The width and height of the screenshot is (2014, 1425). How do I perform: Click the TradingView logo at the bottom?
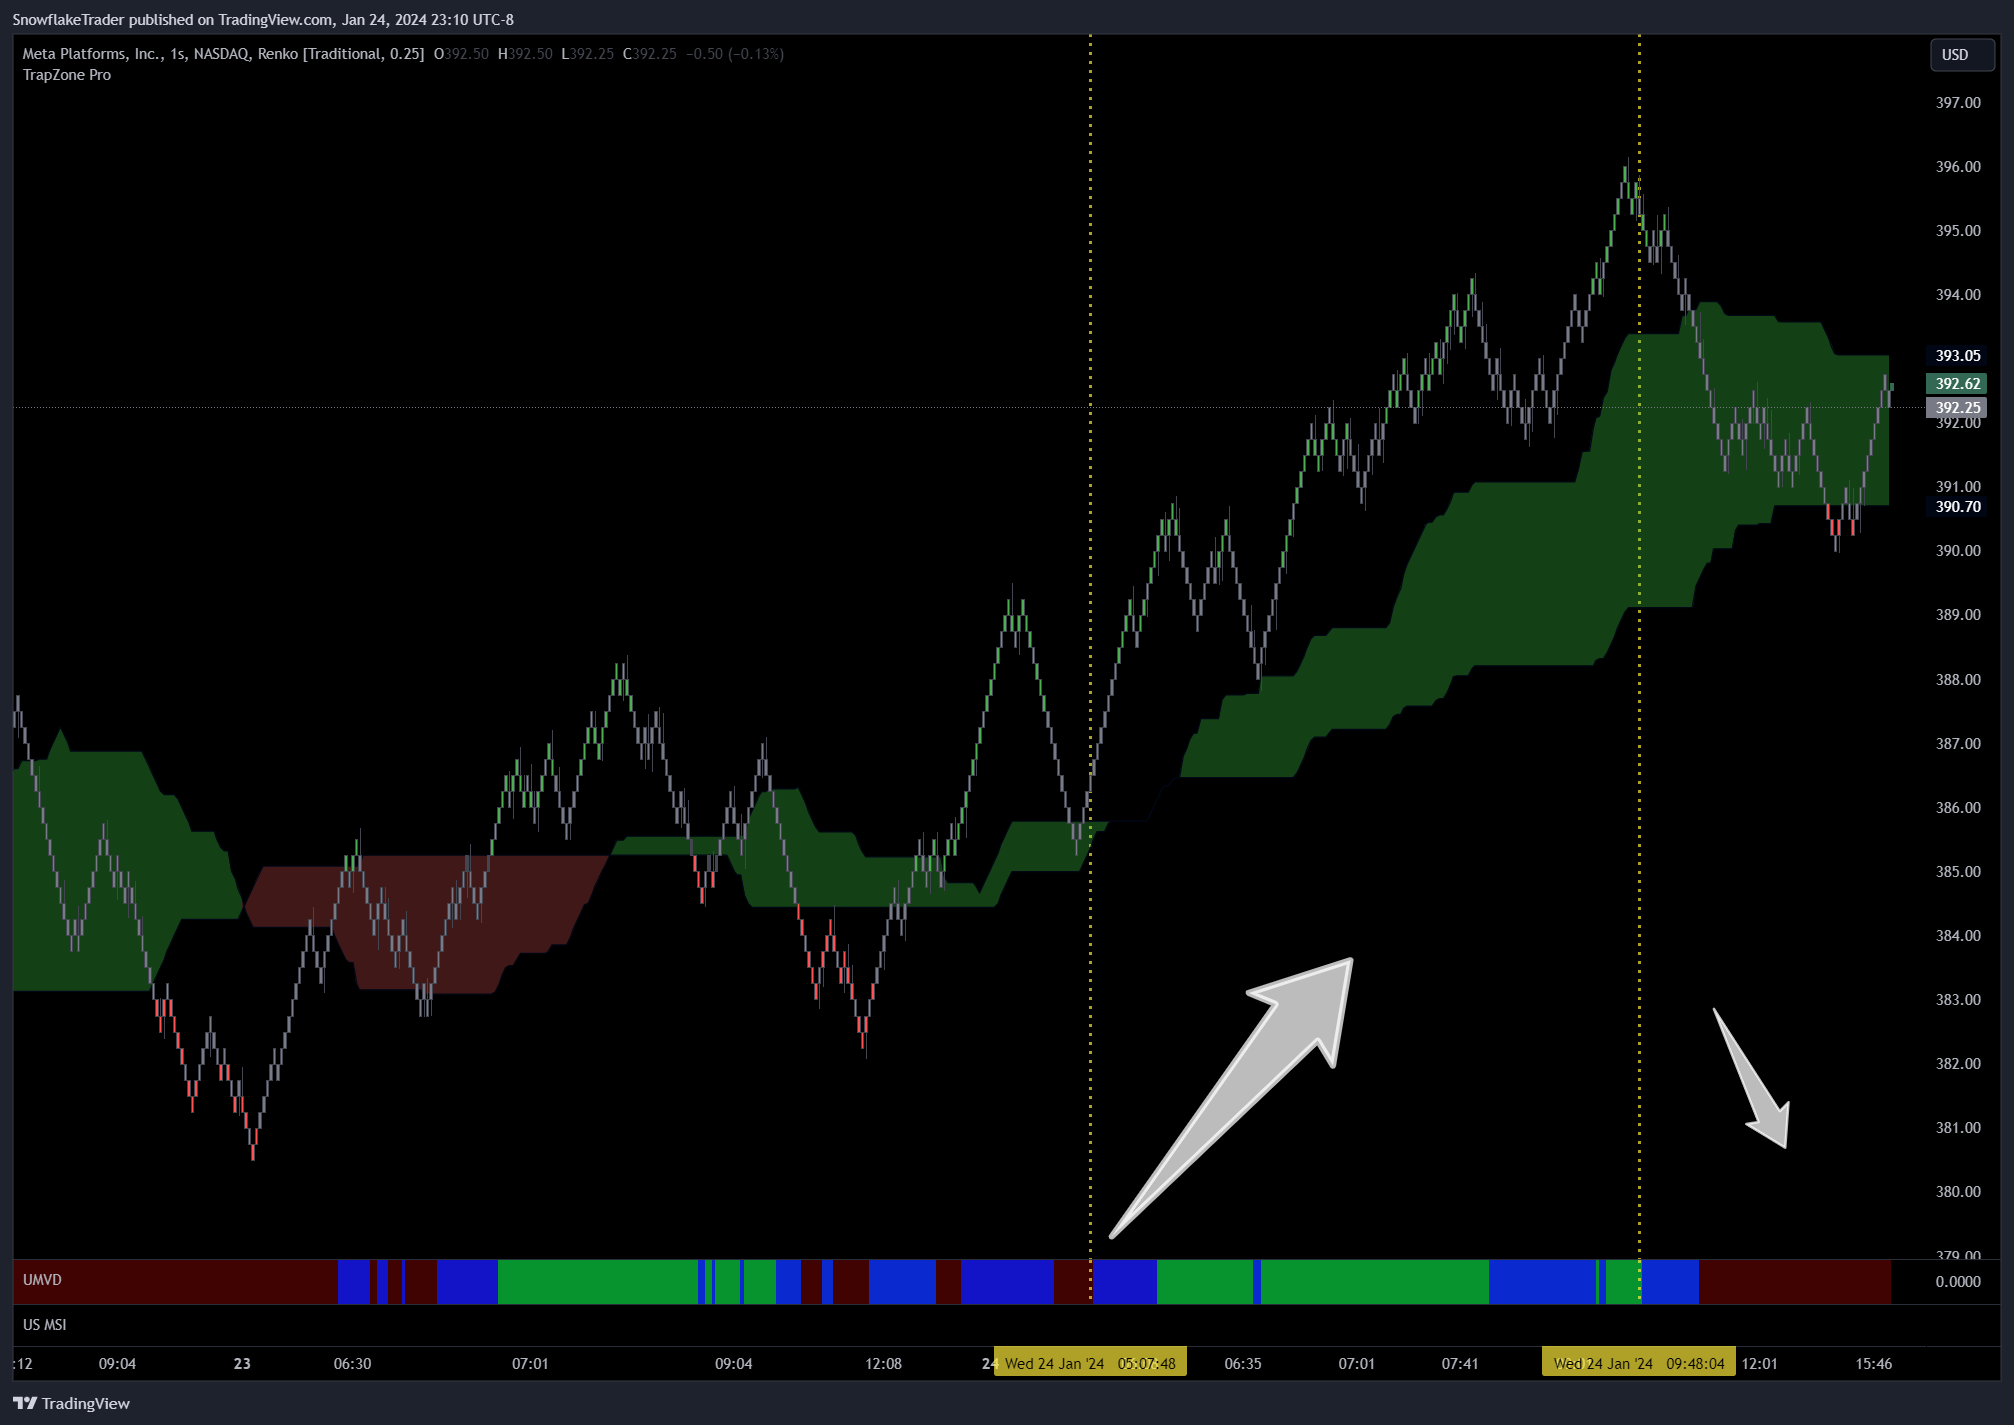point(71,1403)
